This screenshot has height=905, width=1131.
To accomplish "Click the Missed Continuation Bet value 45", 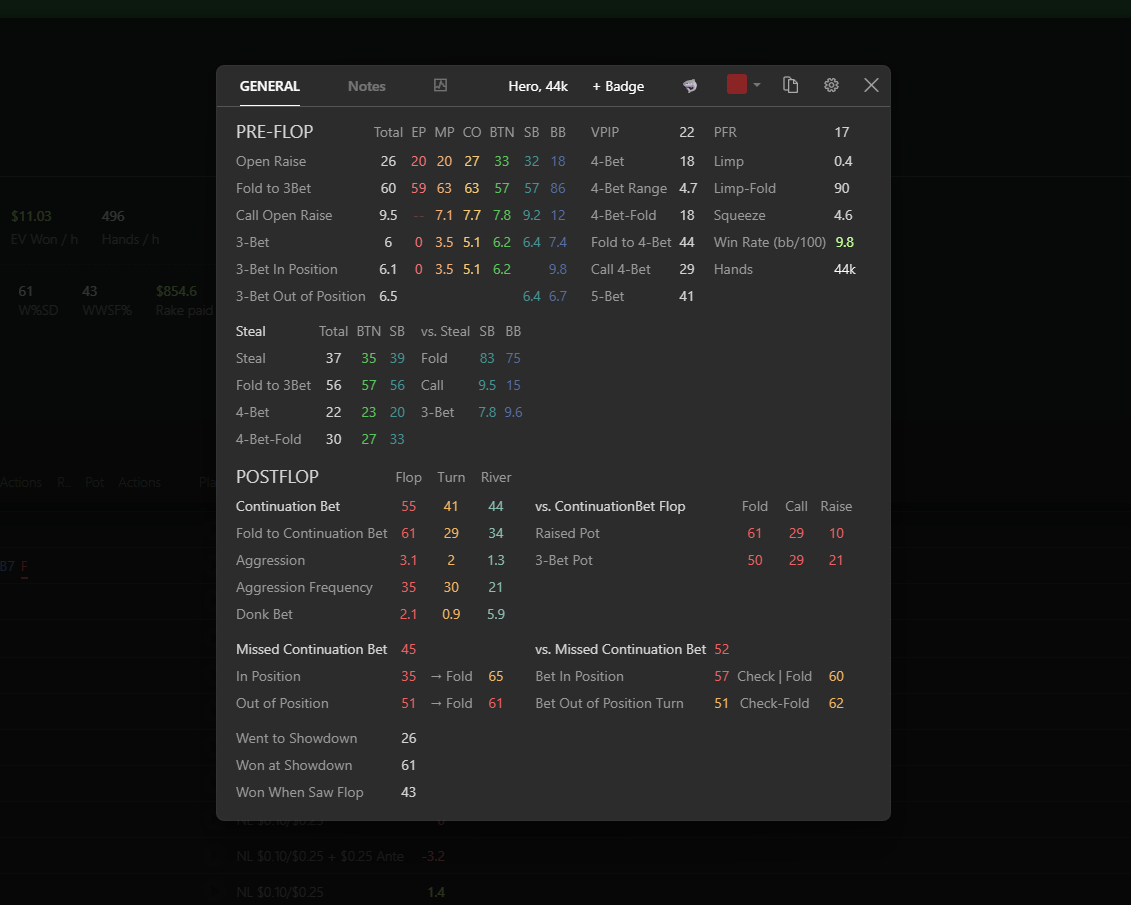I will pos(408,650).
